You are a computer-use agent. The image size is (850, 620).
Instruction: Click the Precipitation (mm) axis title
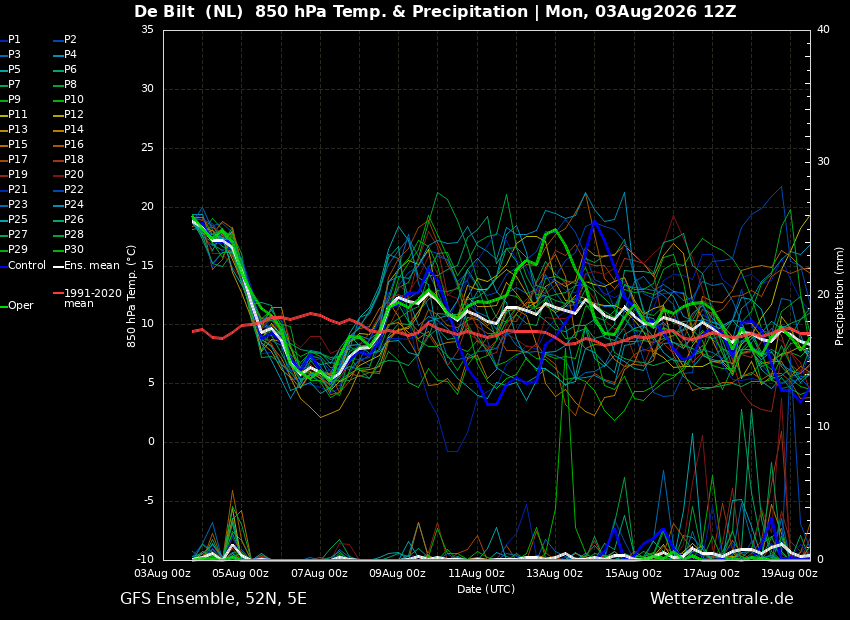840,296
